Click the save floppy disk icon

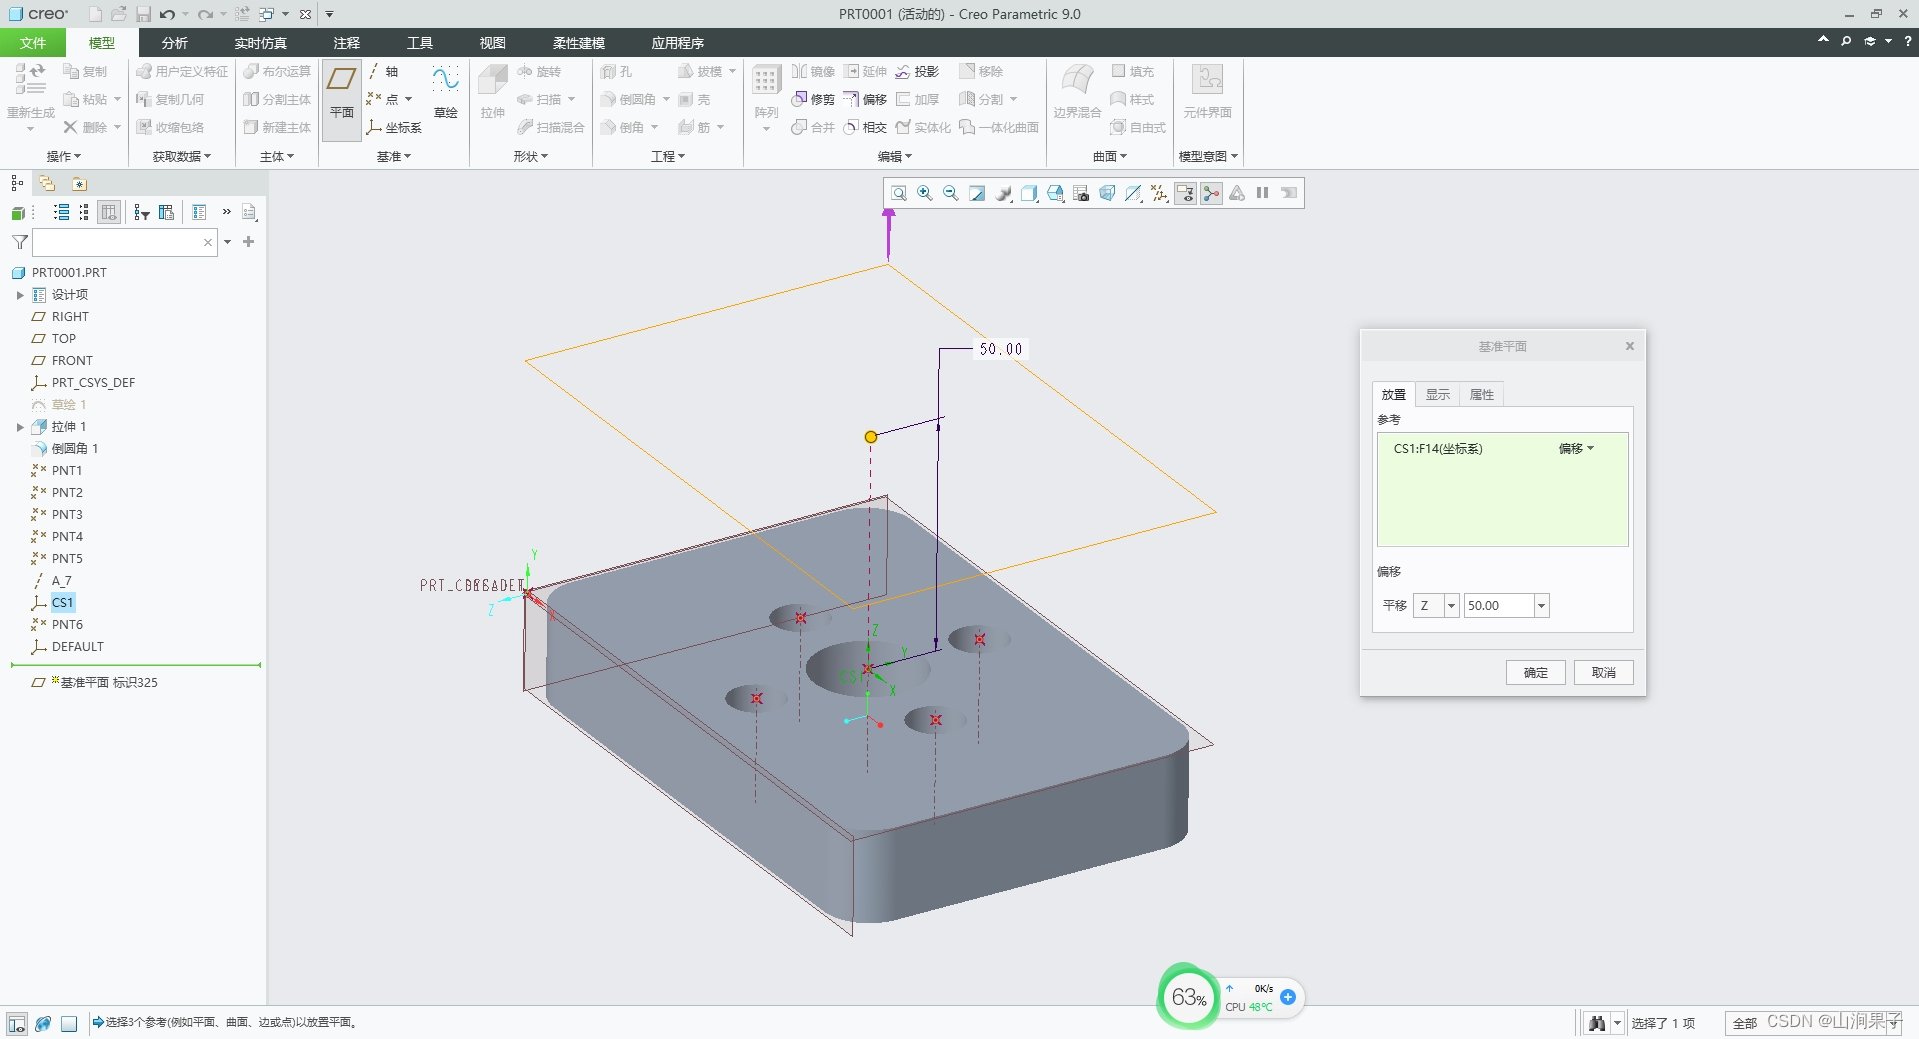coord(143,14)
